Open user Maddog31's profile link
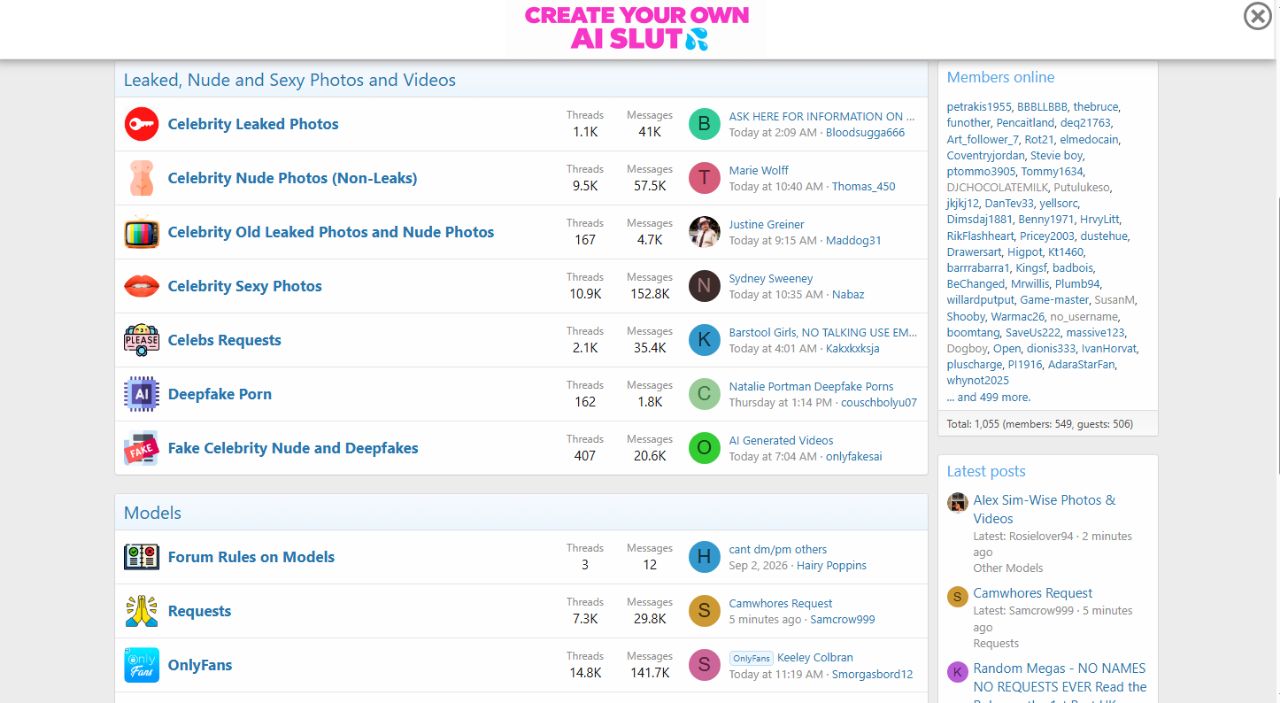Screen dimensions: 1280x703 [x=854, y=240]
